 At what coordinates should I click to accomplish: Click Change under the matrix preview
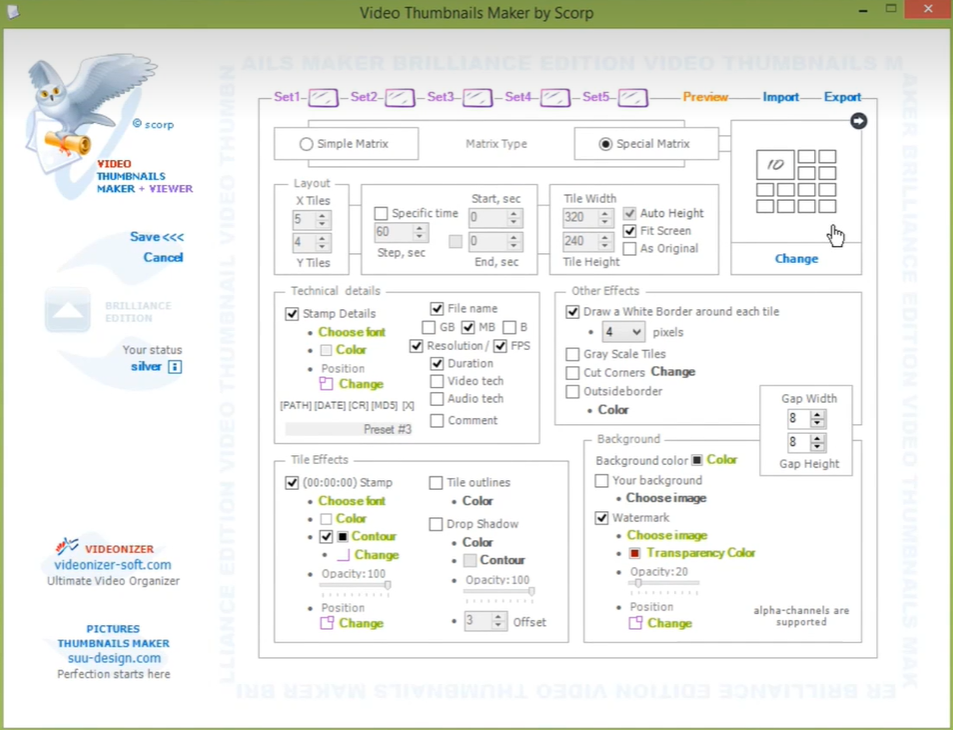pos(796,259)
